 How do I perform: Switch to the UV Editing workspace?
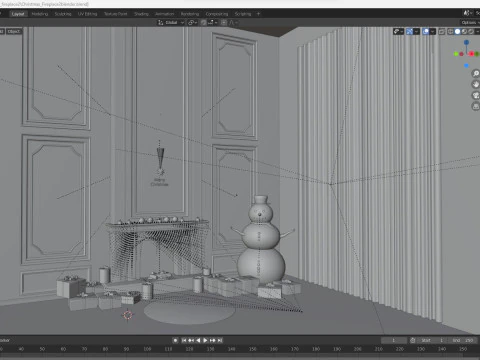pyautogui.click(x=87, y=14)
